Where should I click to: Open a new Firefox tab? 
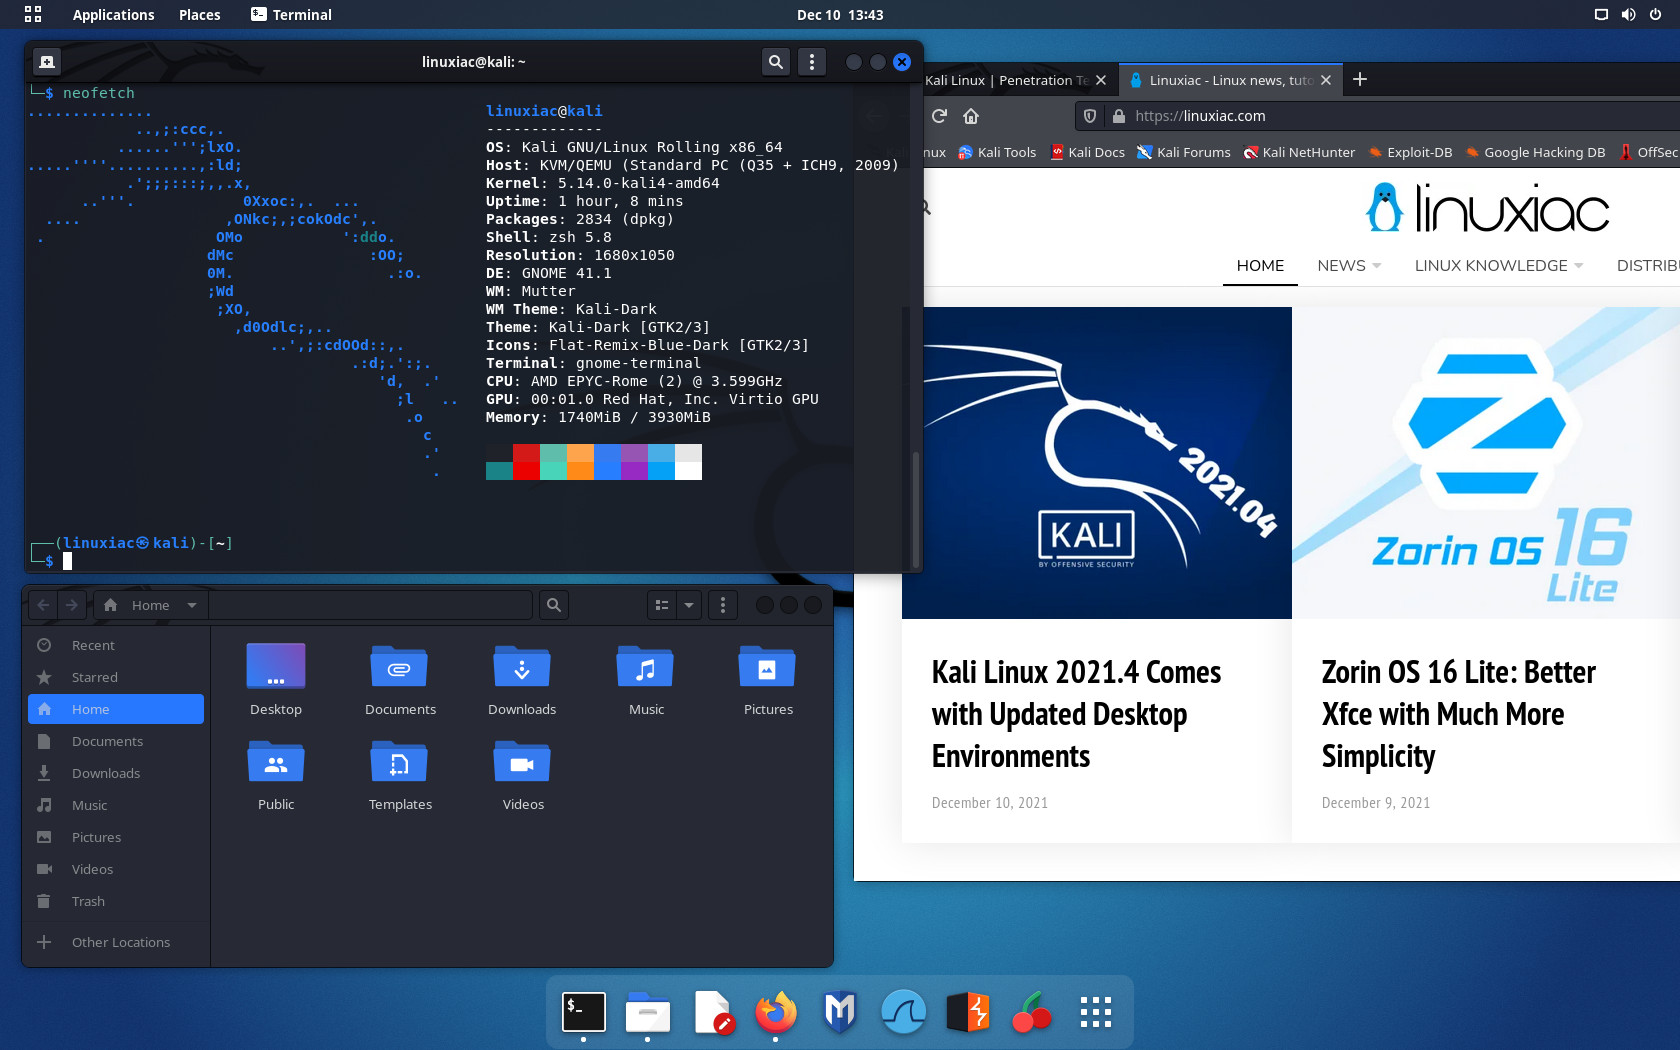tap(1360, 79)
